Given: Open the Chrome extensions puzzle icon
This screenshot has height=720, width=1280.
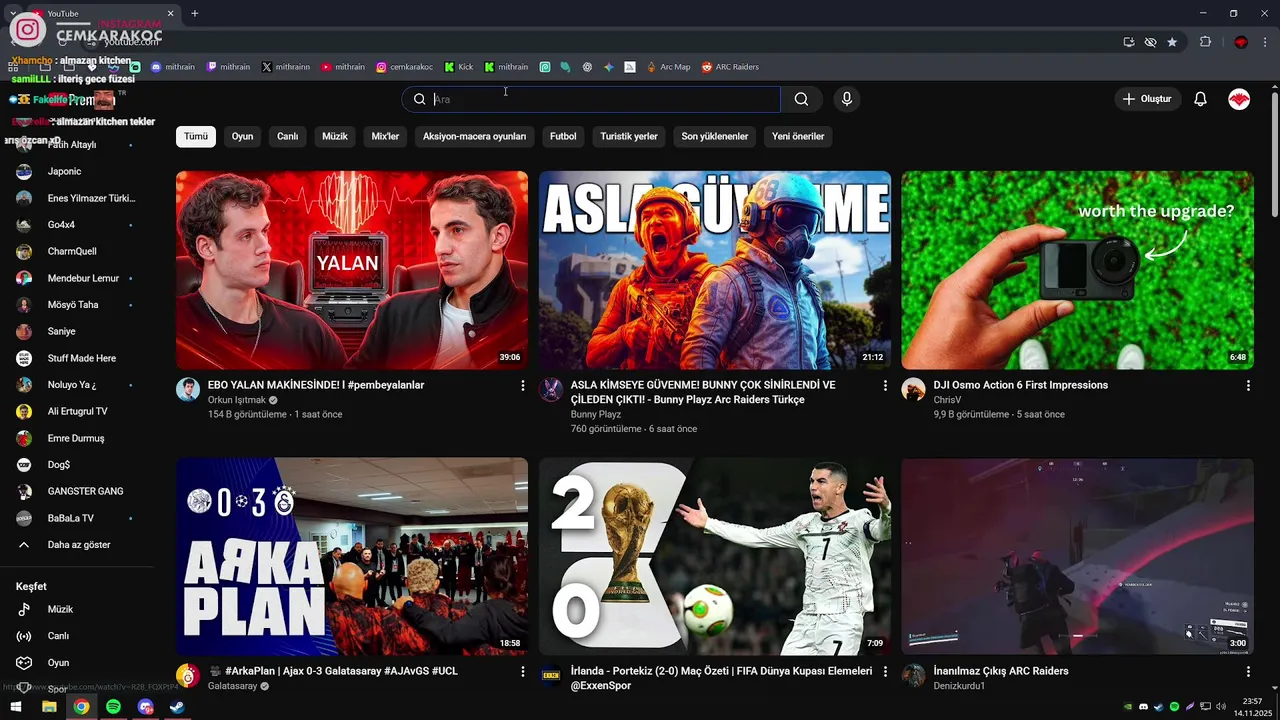Looking at the screenshot, I should point(1205,42).
